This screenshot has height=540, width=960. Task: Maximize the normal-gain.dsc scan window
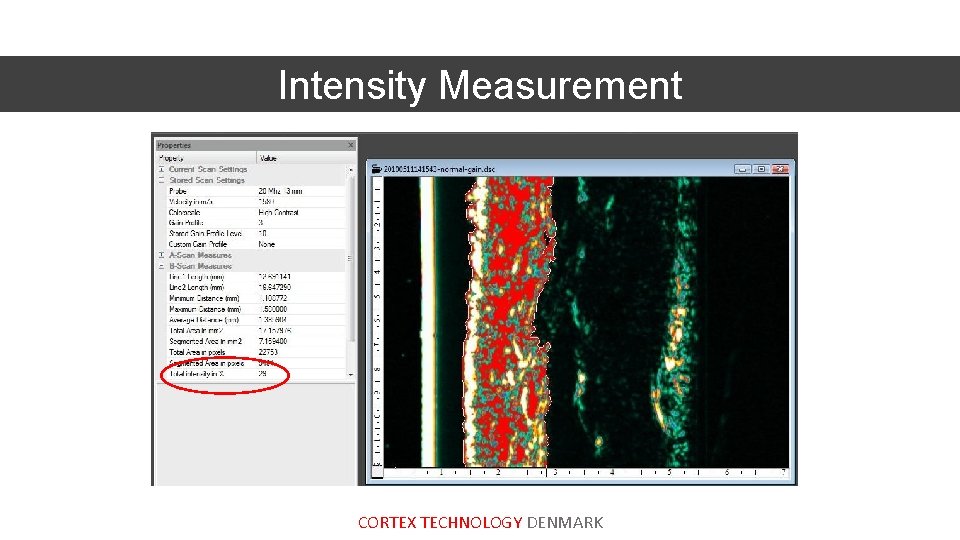click(x=761, y=169)
